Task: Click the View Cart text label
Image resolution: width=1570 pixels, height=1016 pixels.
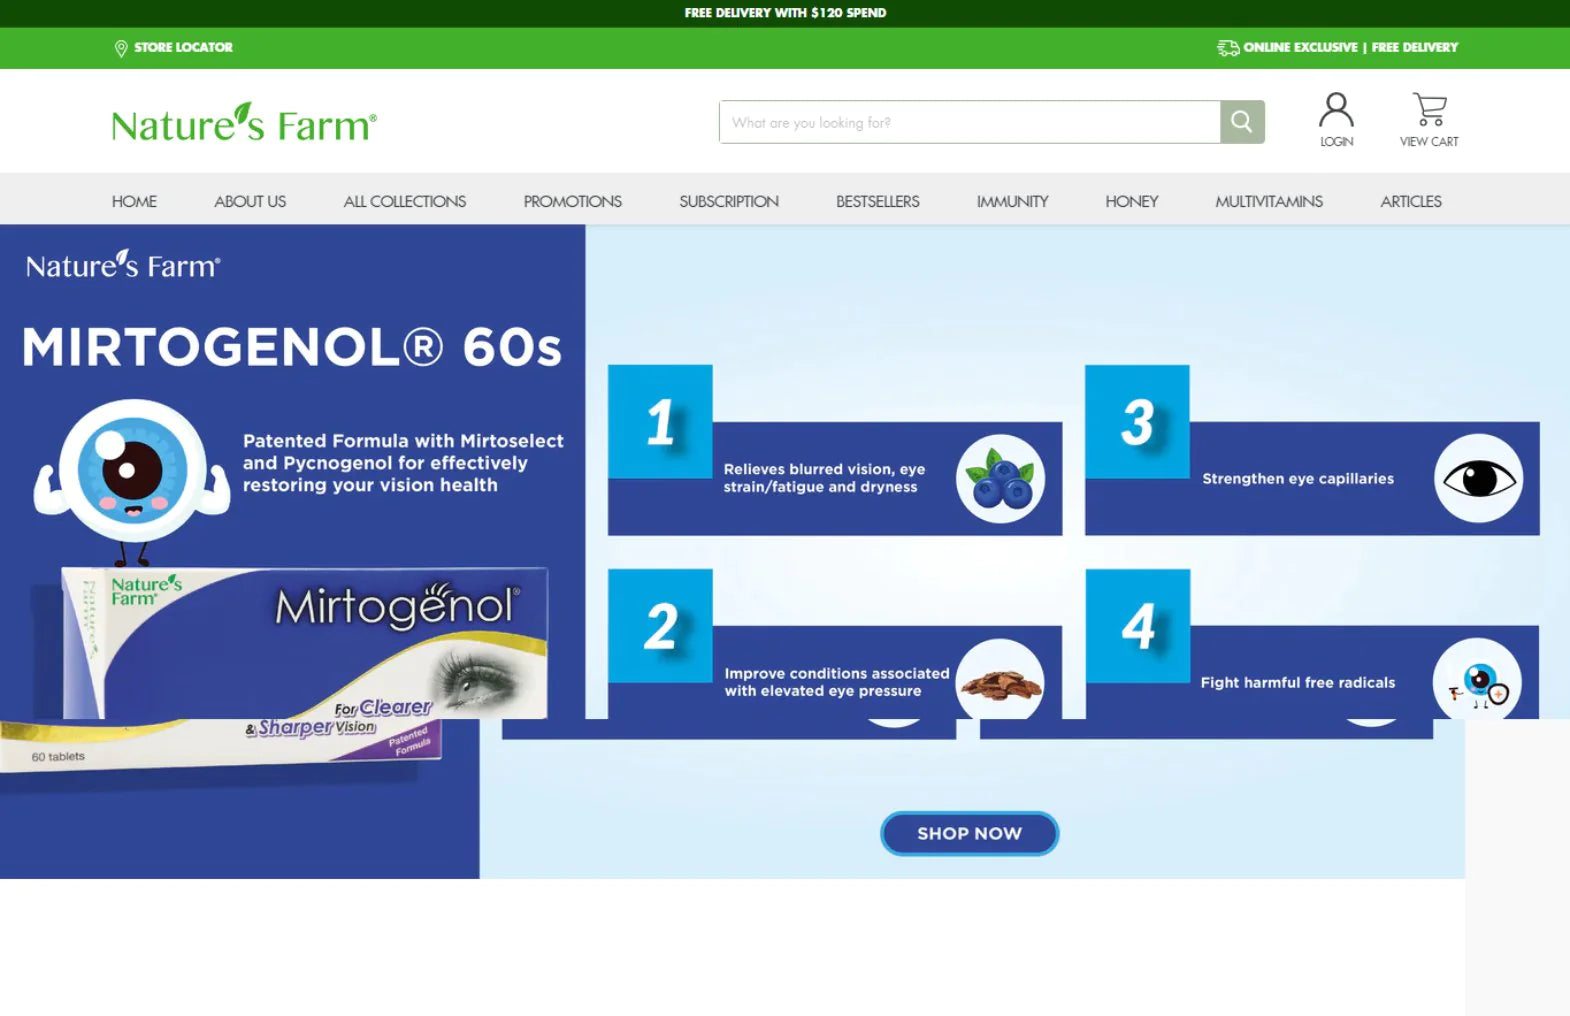Action: click(x=1429, y=142)
